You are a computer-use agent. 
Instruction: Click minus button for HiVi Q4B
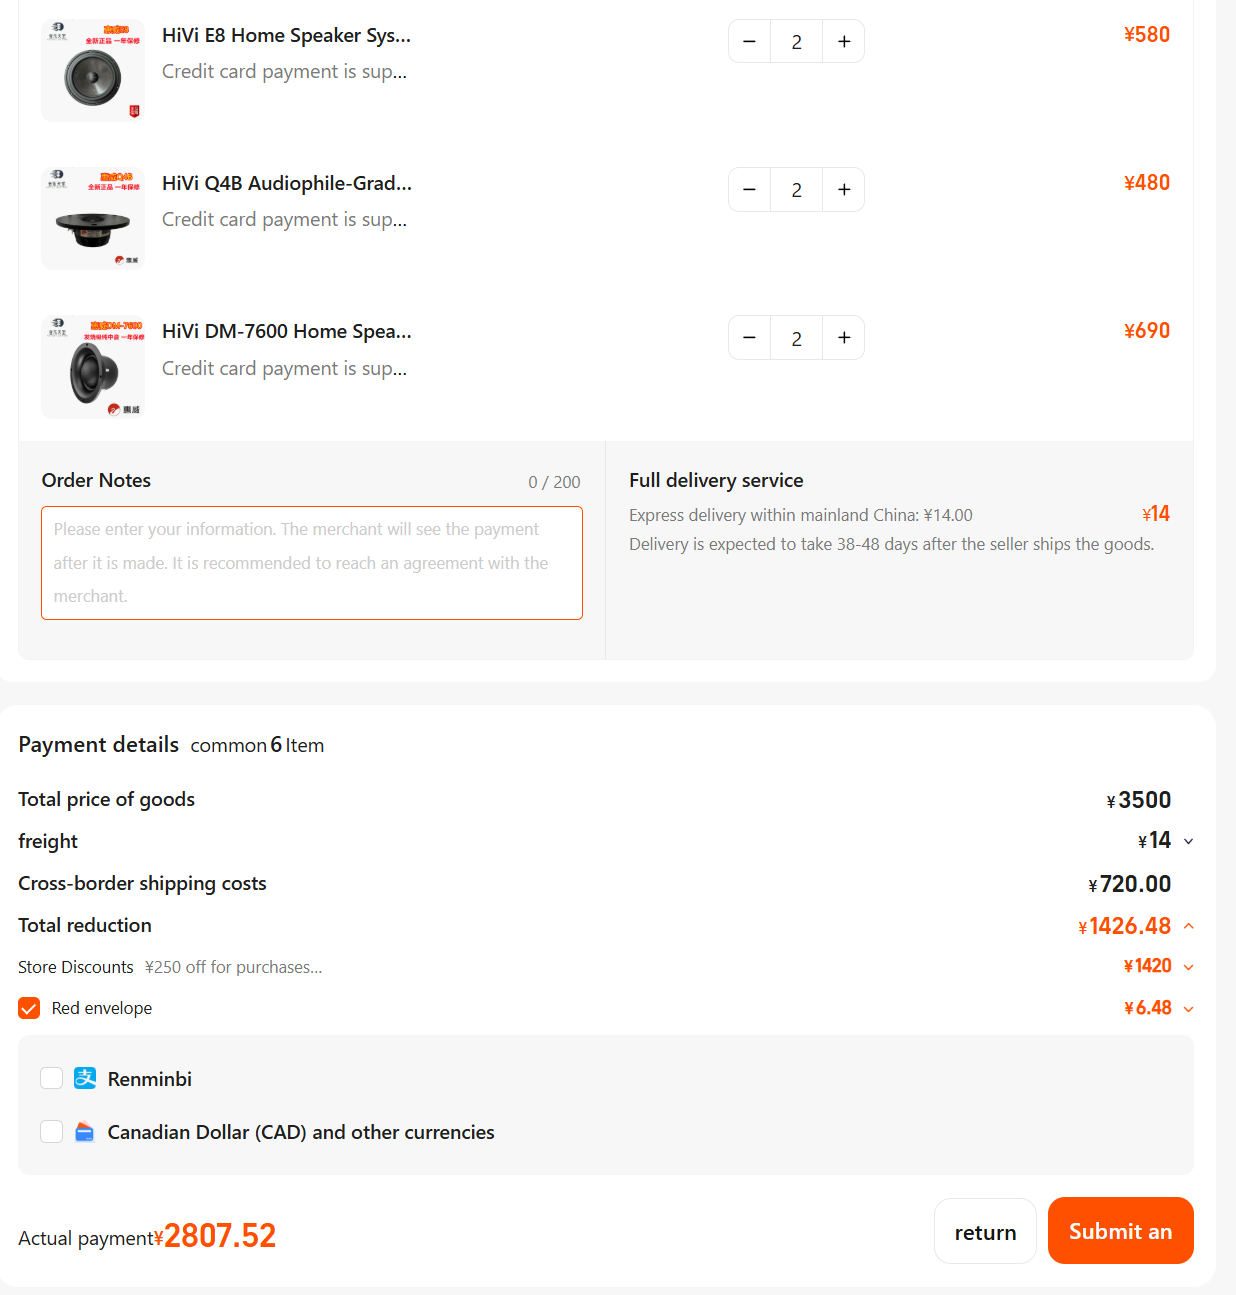pyautogui.click(x=749, y=190)
